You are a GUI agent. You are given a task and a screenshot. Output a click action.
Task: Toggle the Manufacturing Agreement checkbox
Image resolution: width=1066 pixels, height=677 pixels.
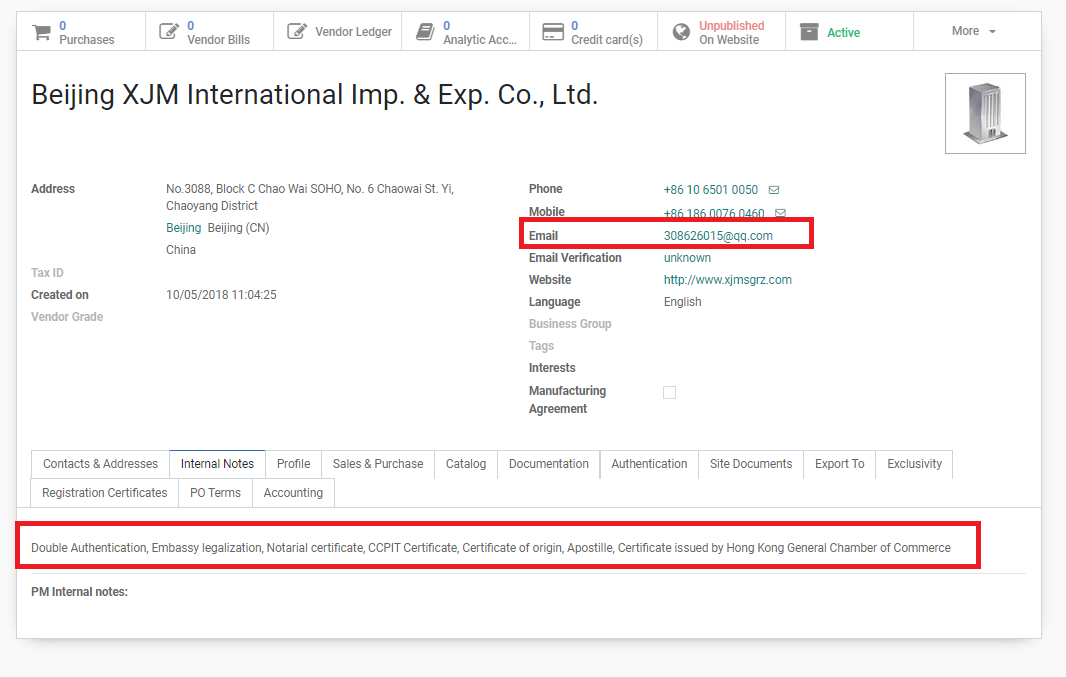[x=670, y=392]
